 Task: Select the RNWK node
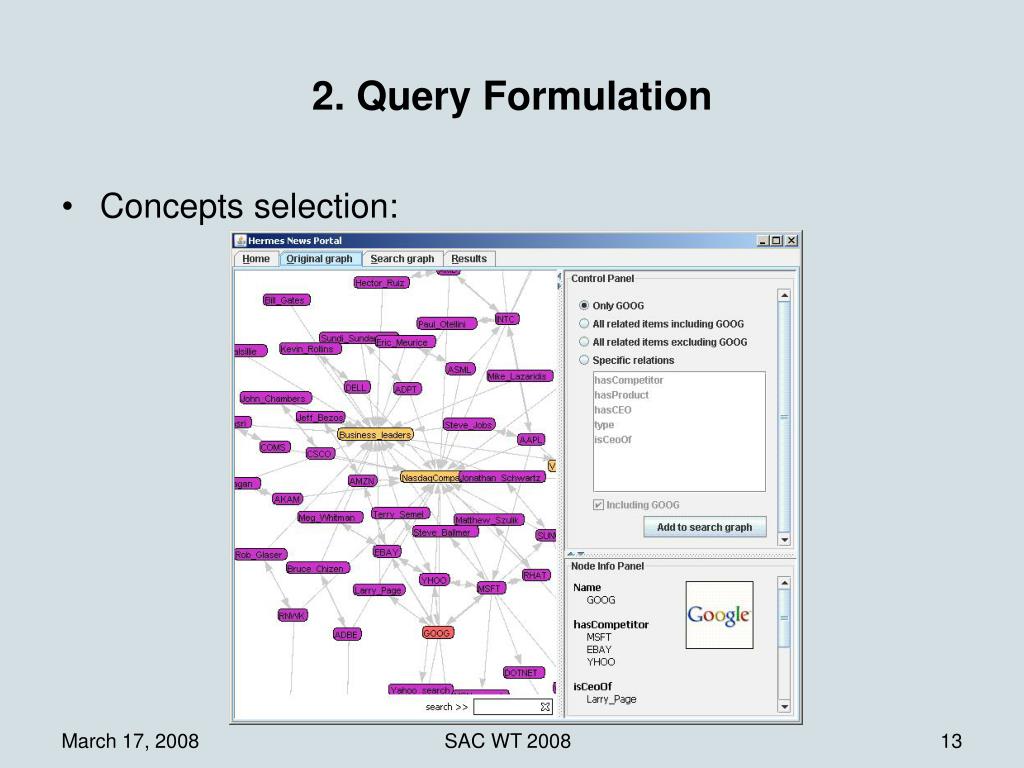click(x=291, y=615)
